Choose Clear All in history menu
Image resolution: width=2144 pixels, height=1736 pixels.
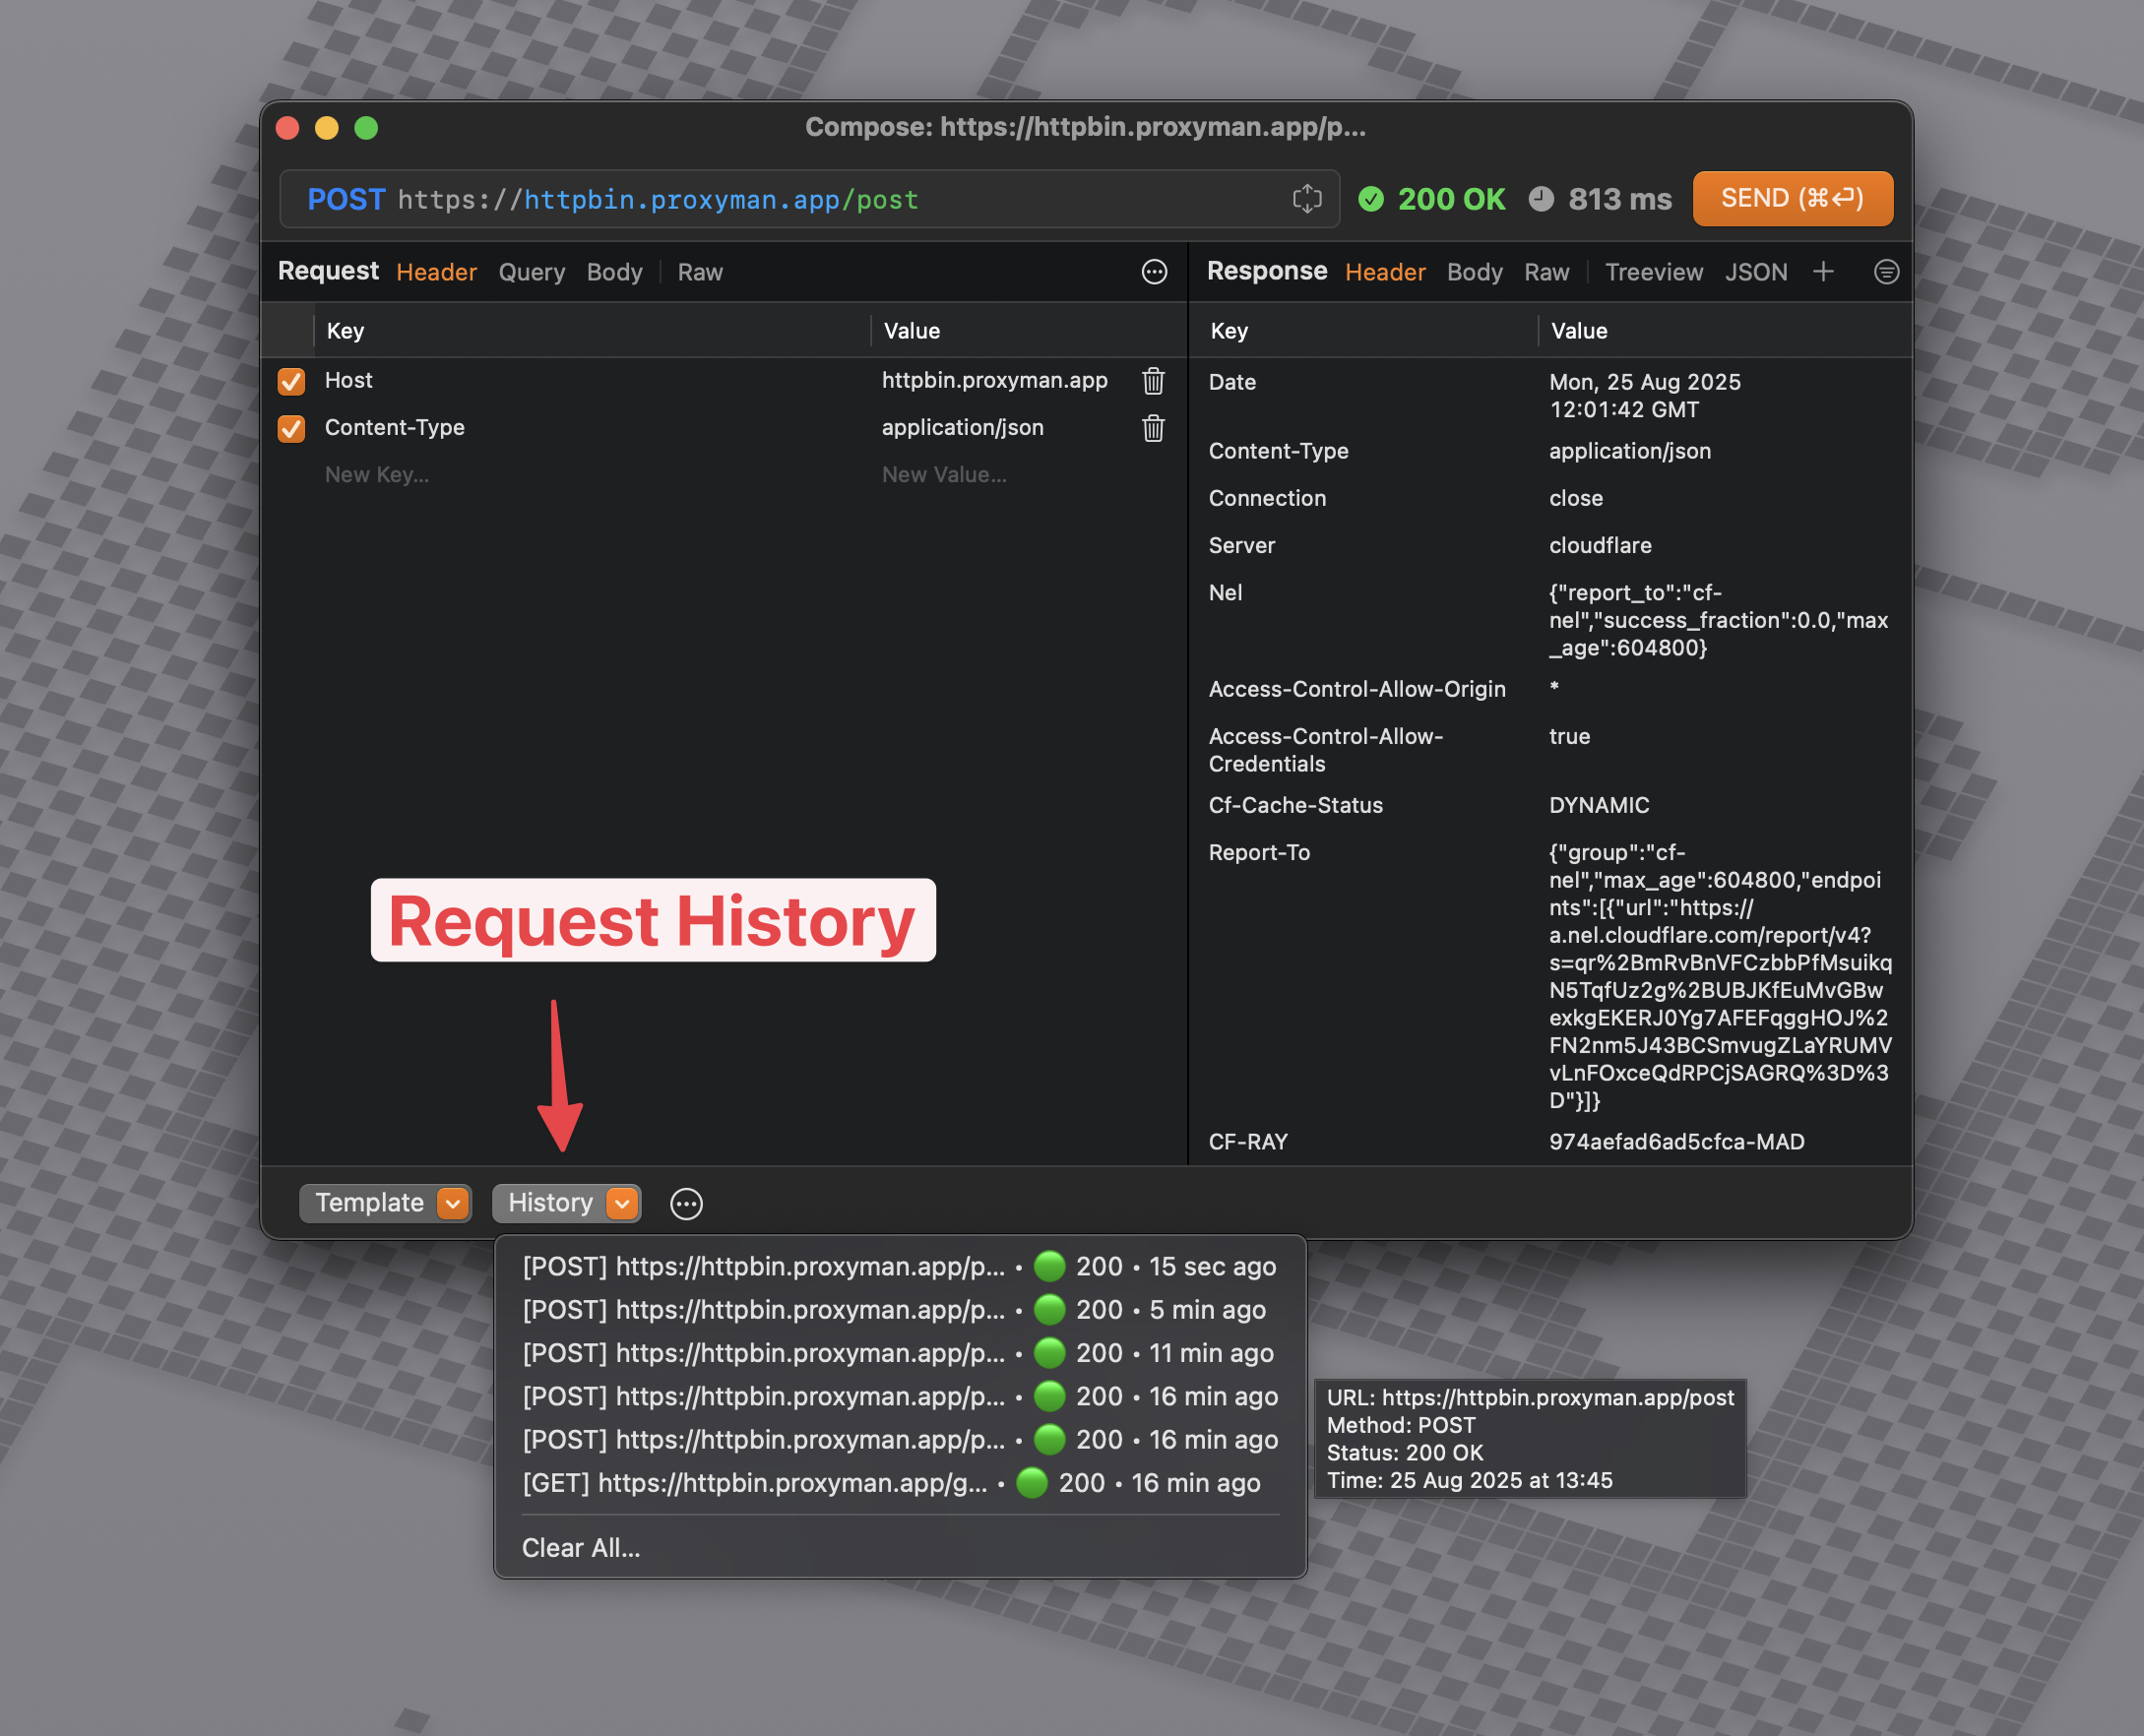coord(581,1547)
